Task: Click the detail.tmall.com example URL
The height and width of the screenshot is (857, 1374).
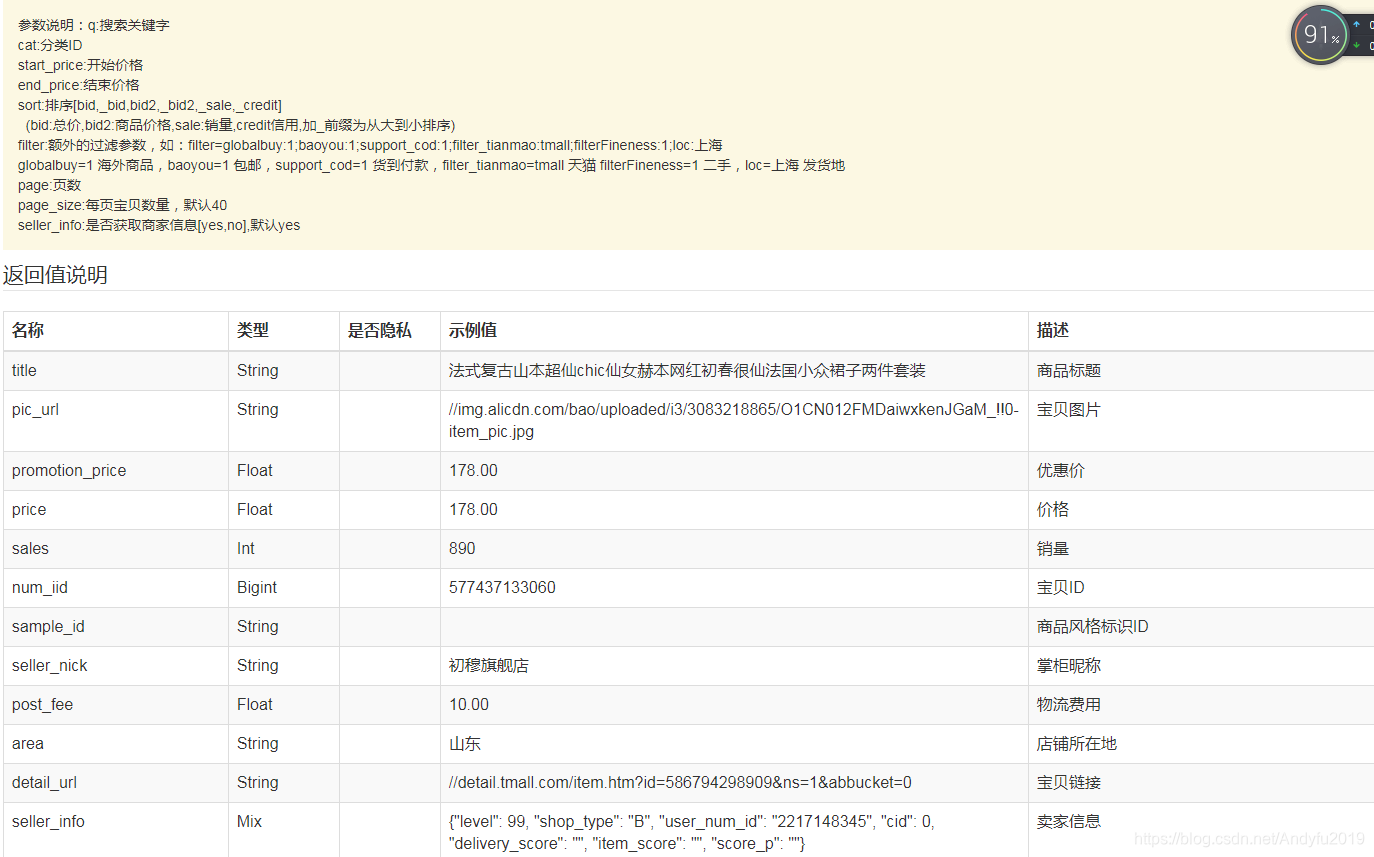Action: click(x=680, y=783)
